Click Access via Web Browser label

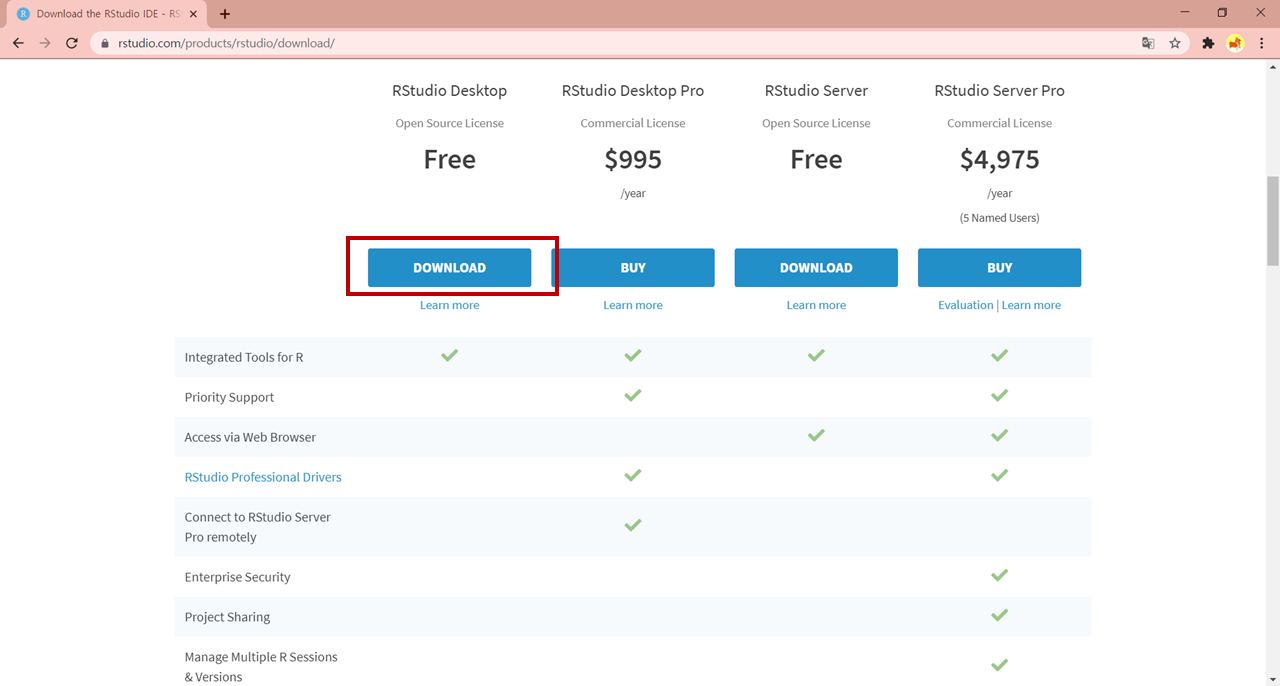pos(250,437)
